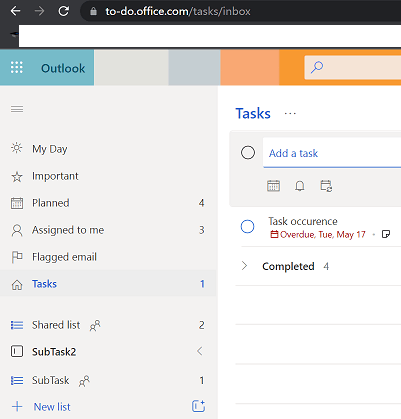
Task: Click the due date calendar icon
Action: click(x=273, y=186)
